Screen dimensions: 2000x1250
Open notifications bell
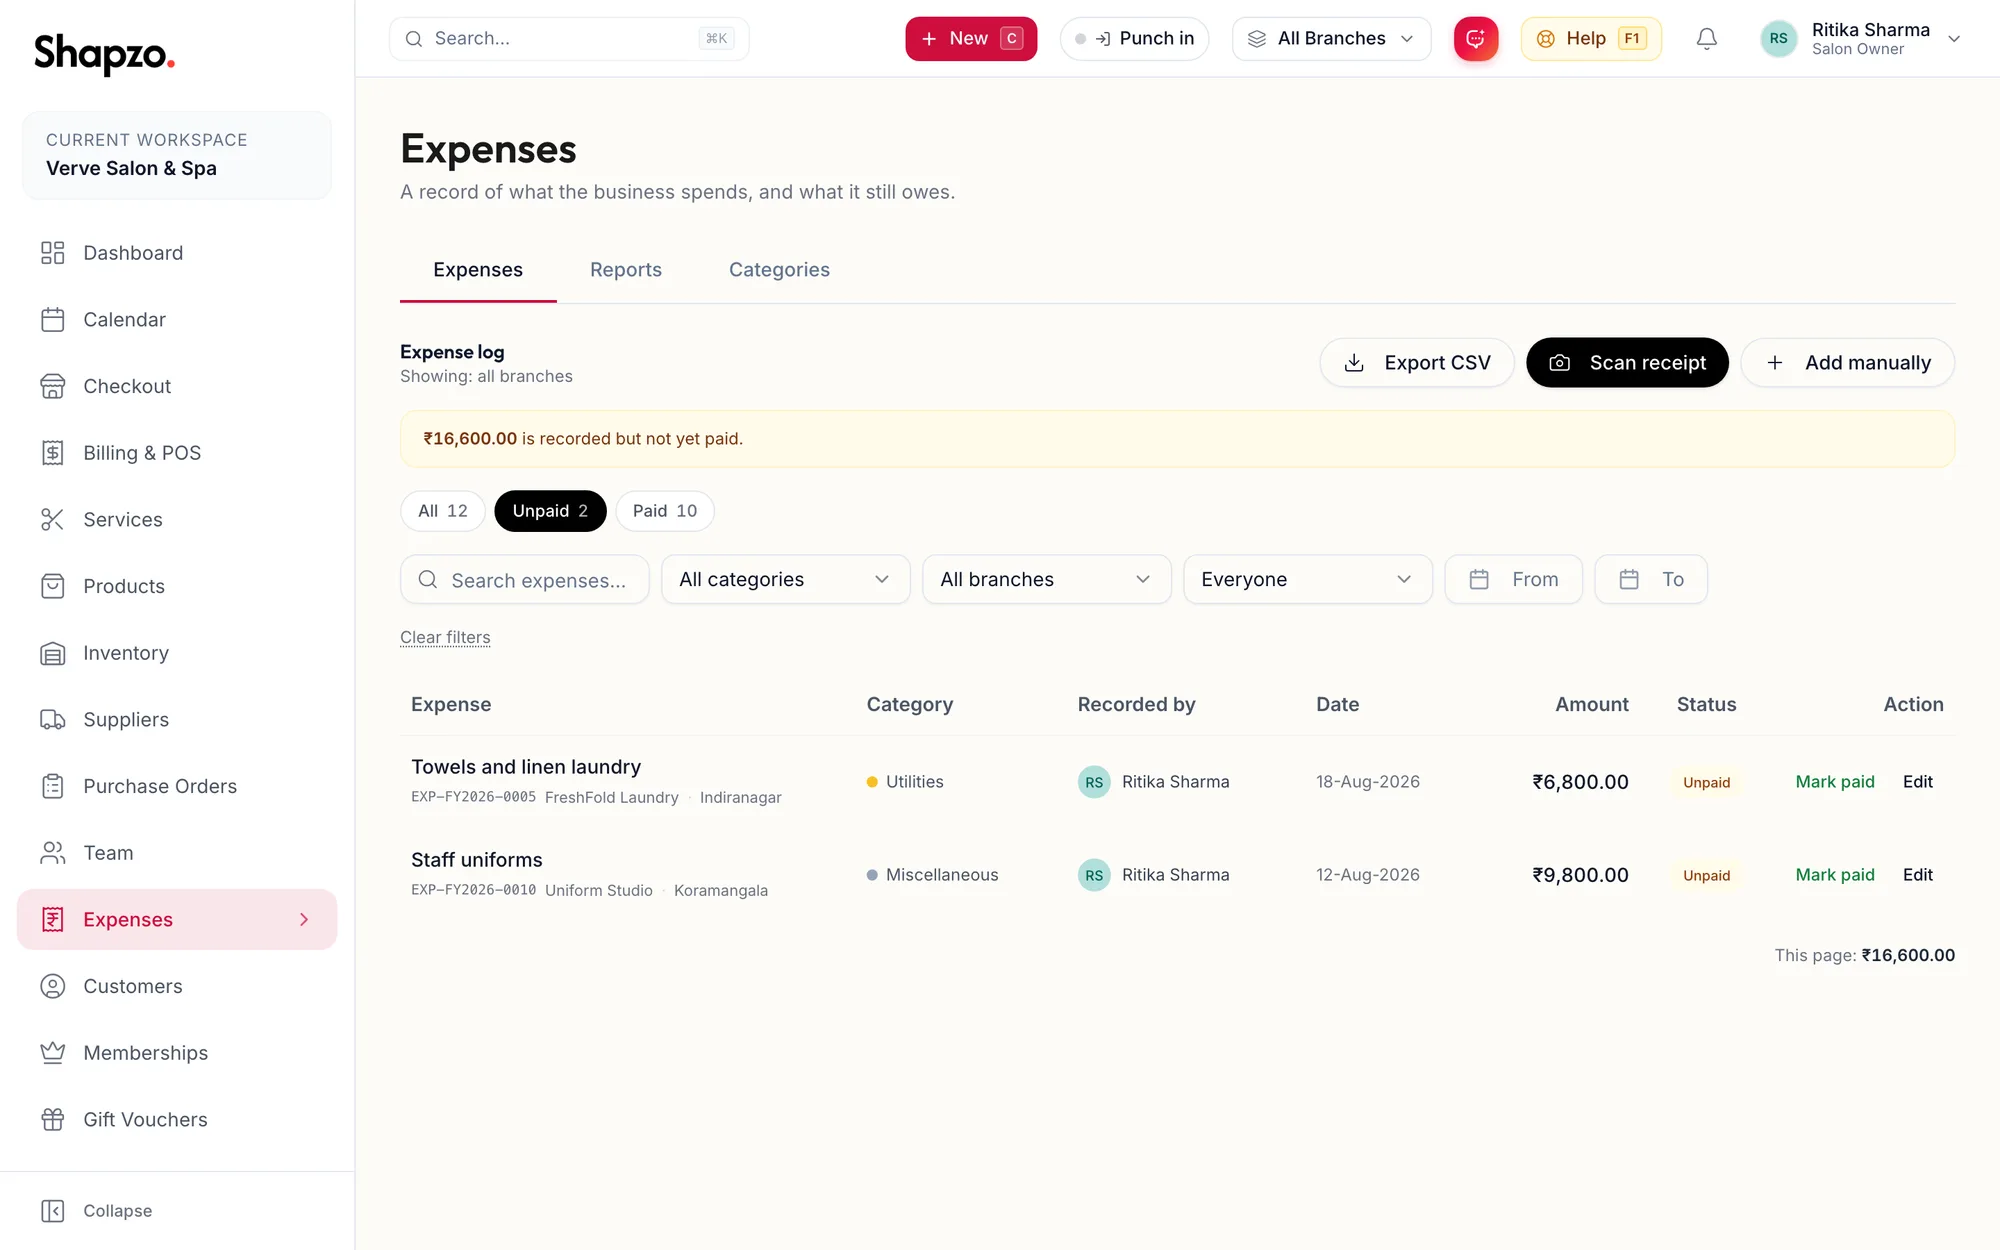pos(1707,39)
